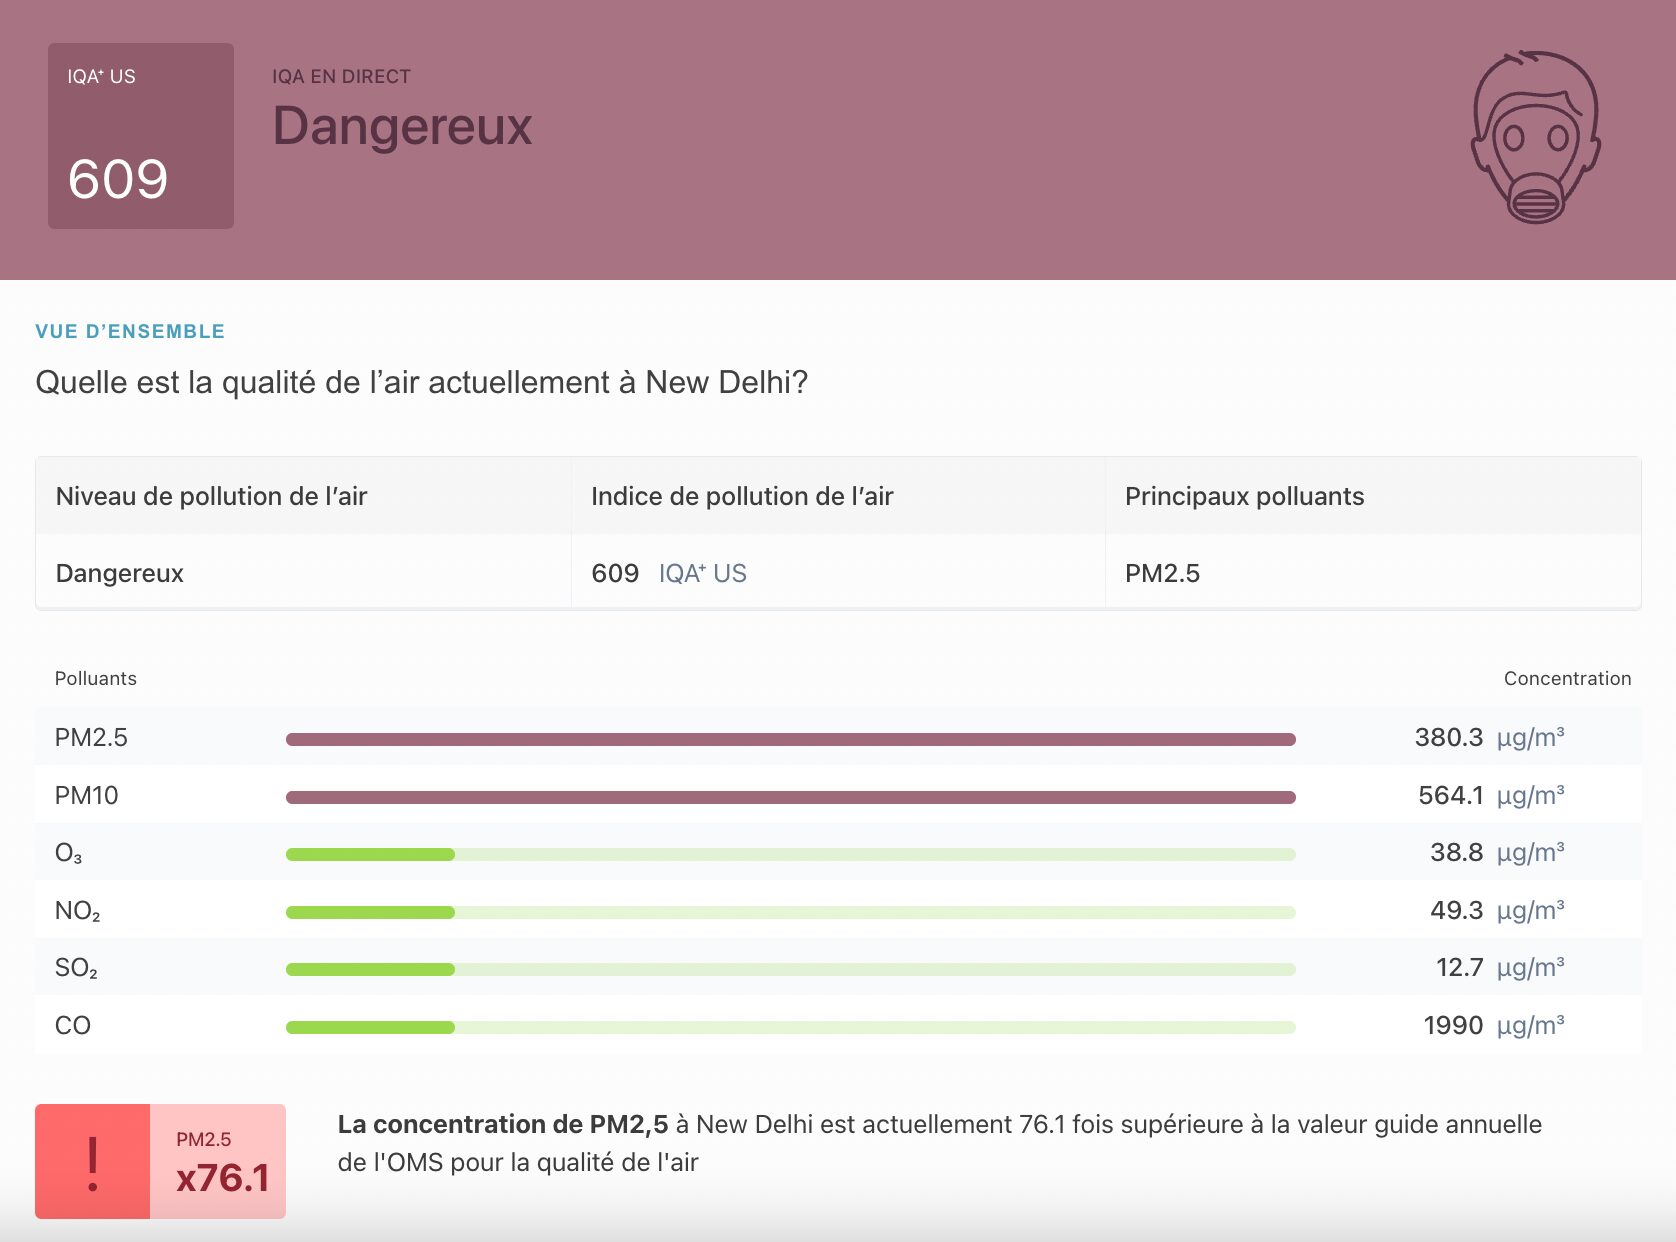Click the PM2.5 value under Principaux polluants

coord(1162,573)
